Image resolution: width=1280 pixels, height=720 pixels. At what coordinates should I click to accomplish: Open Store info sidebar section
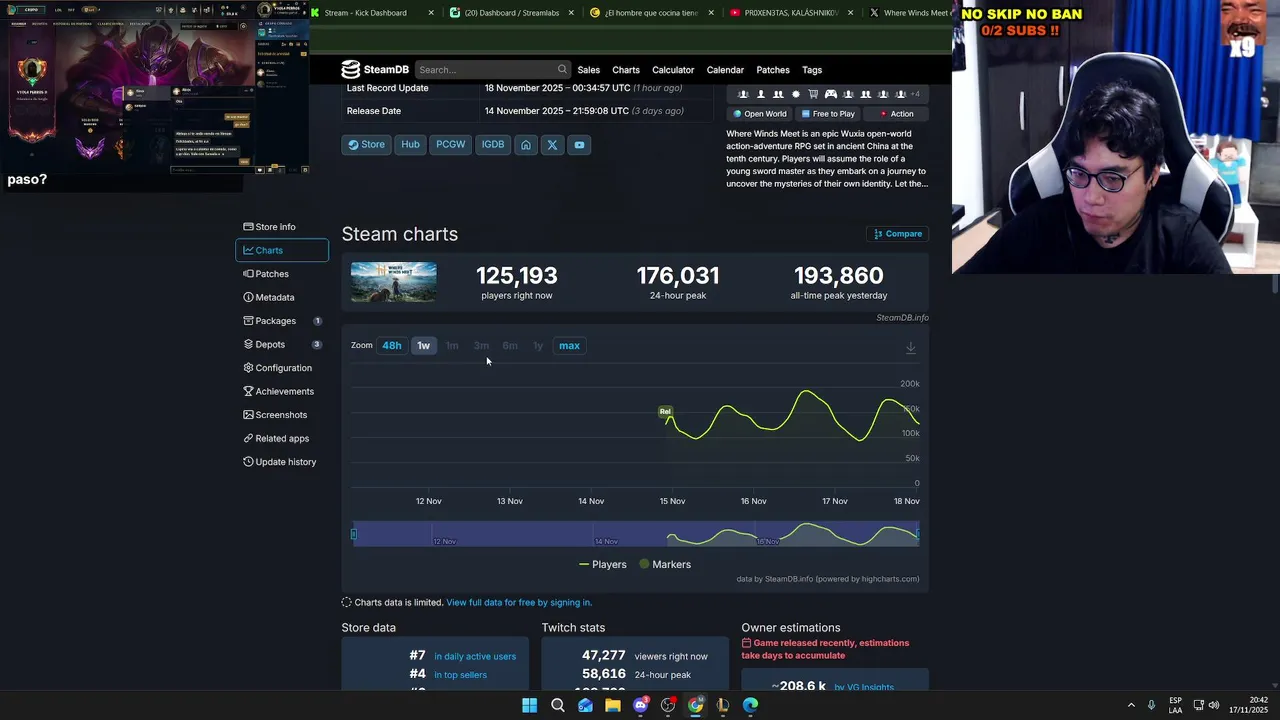282,227
